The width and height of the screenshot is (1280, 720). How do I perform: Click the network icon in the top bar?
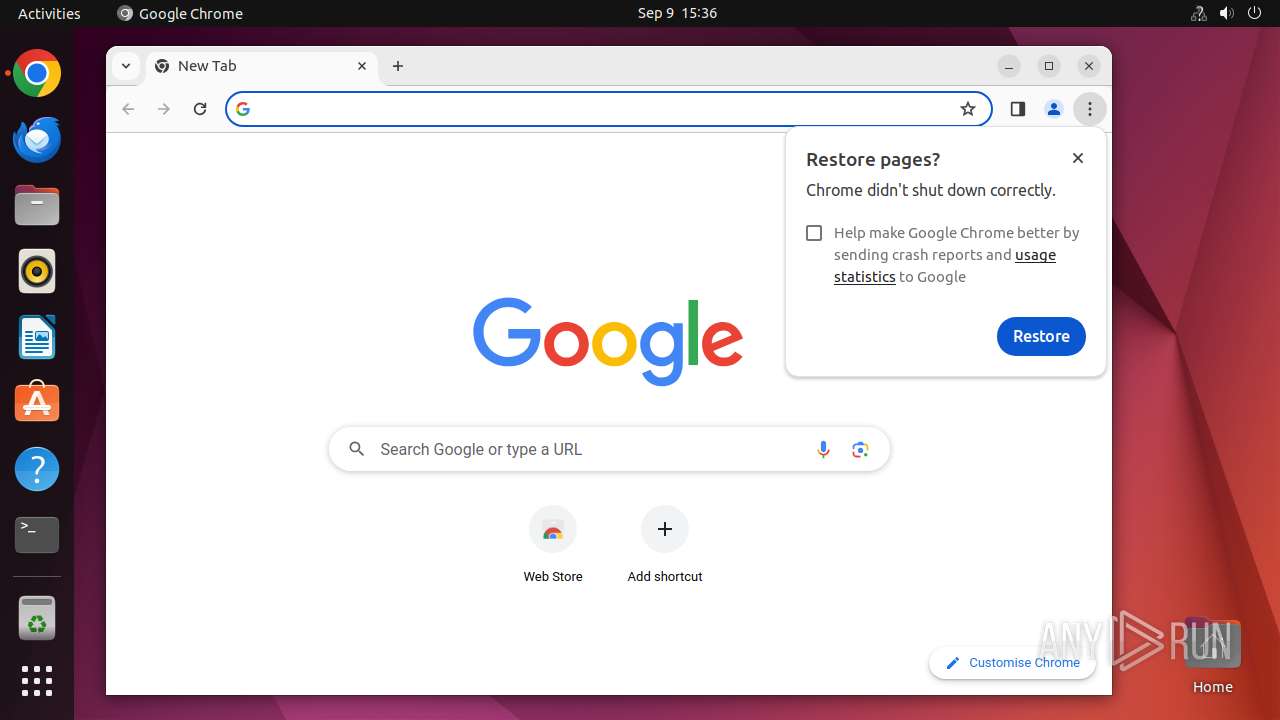(1199, 13)
